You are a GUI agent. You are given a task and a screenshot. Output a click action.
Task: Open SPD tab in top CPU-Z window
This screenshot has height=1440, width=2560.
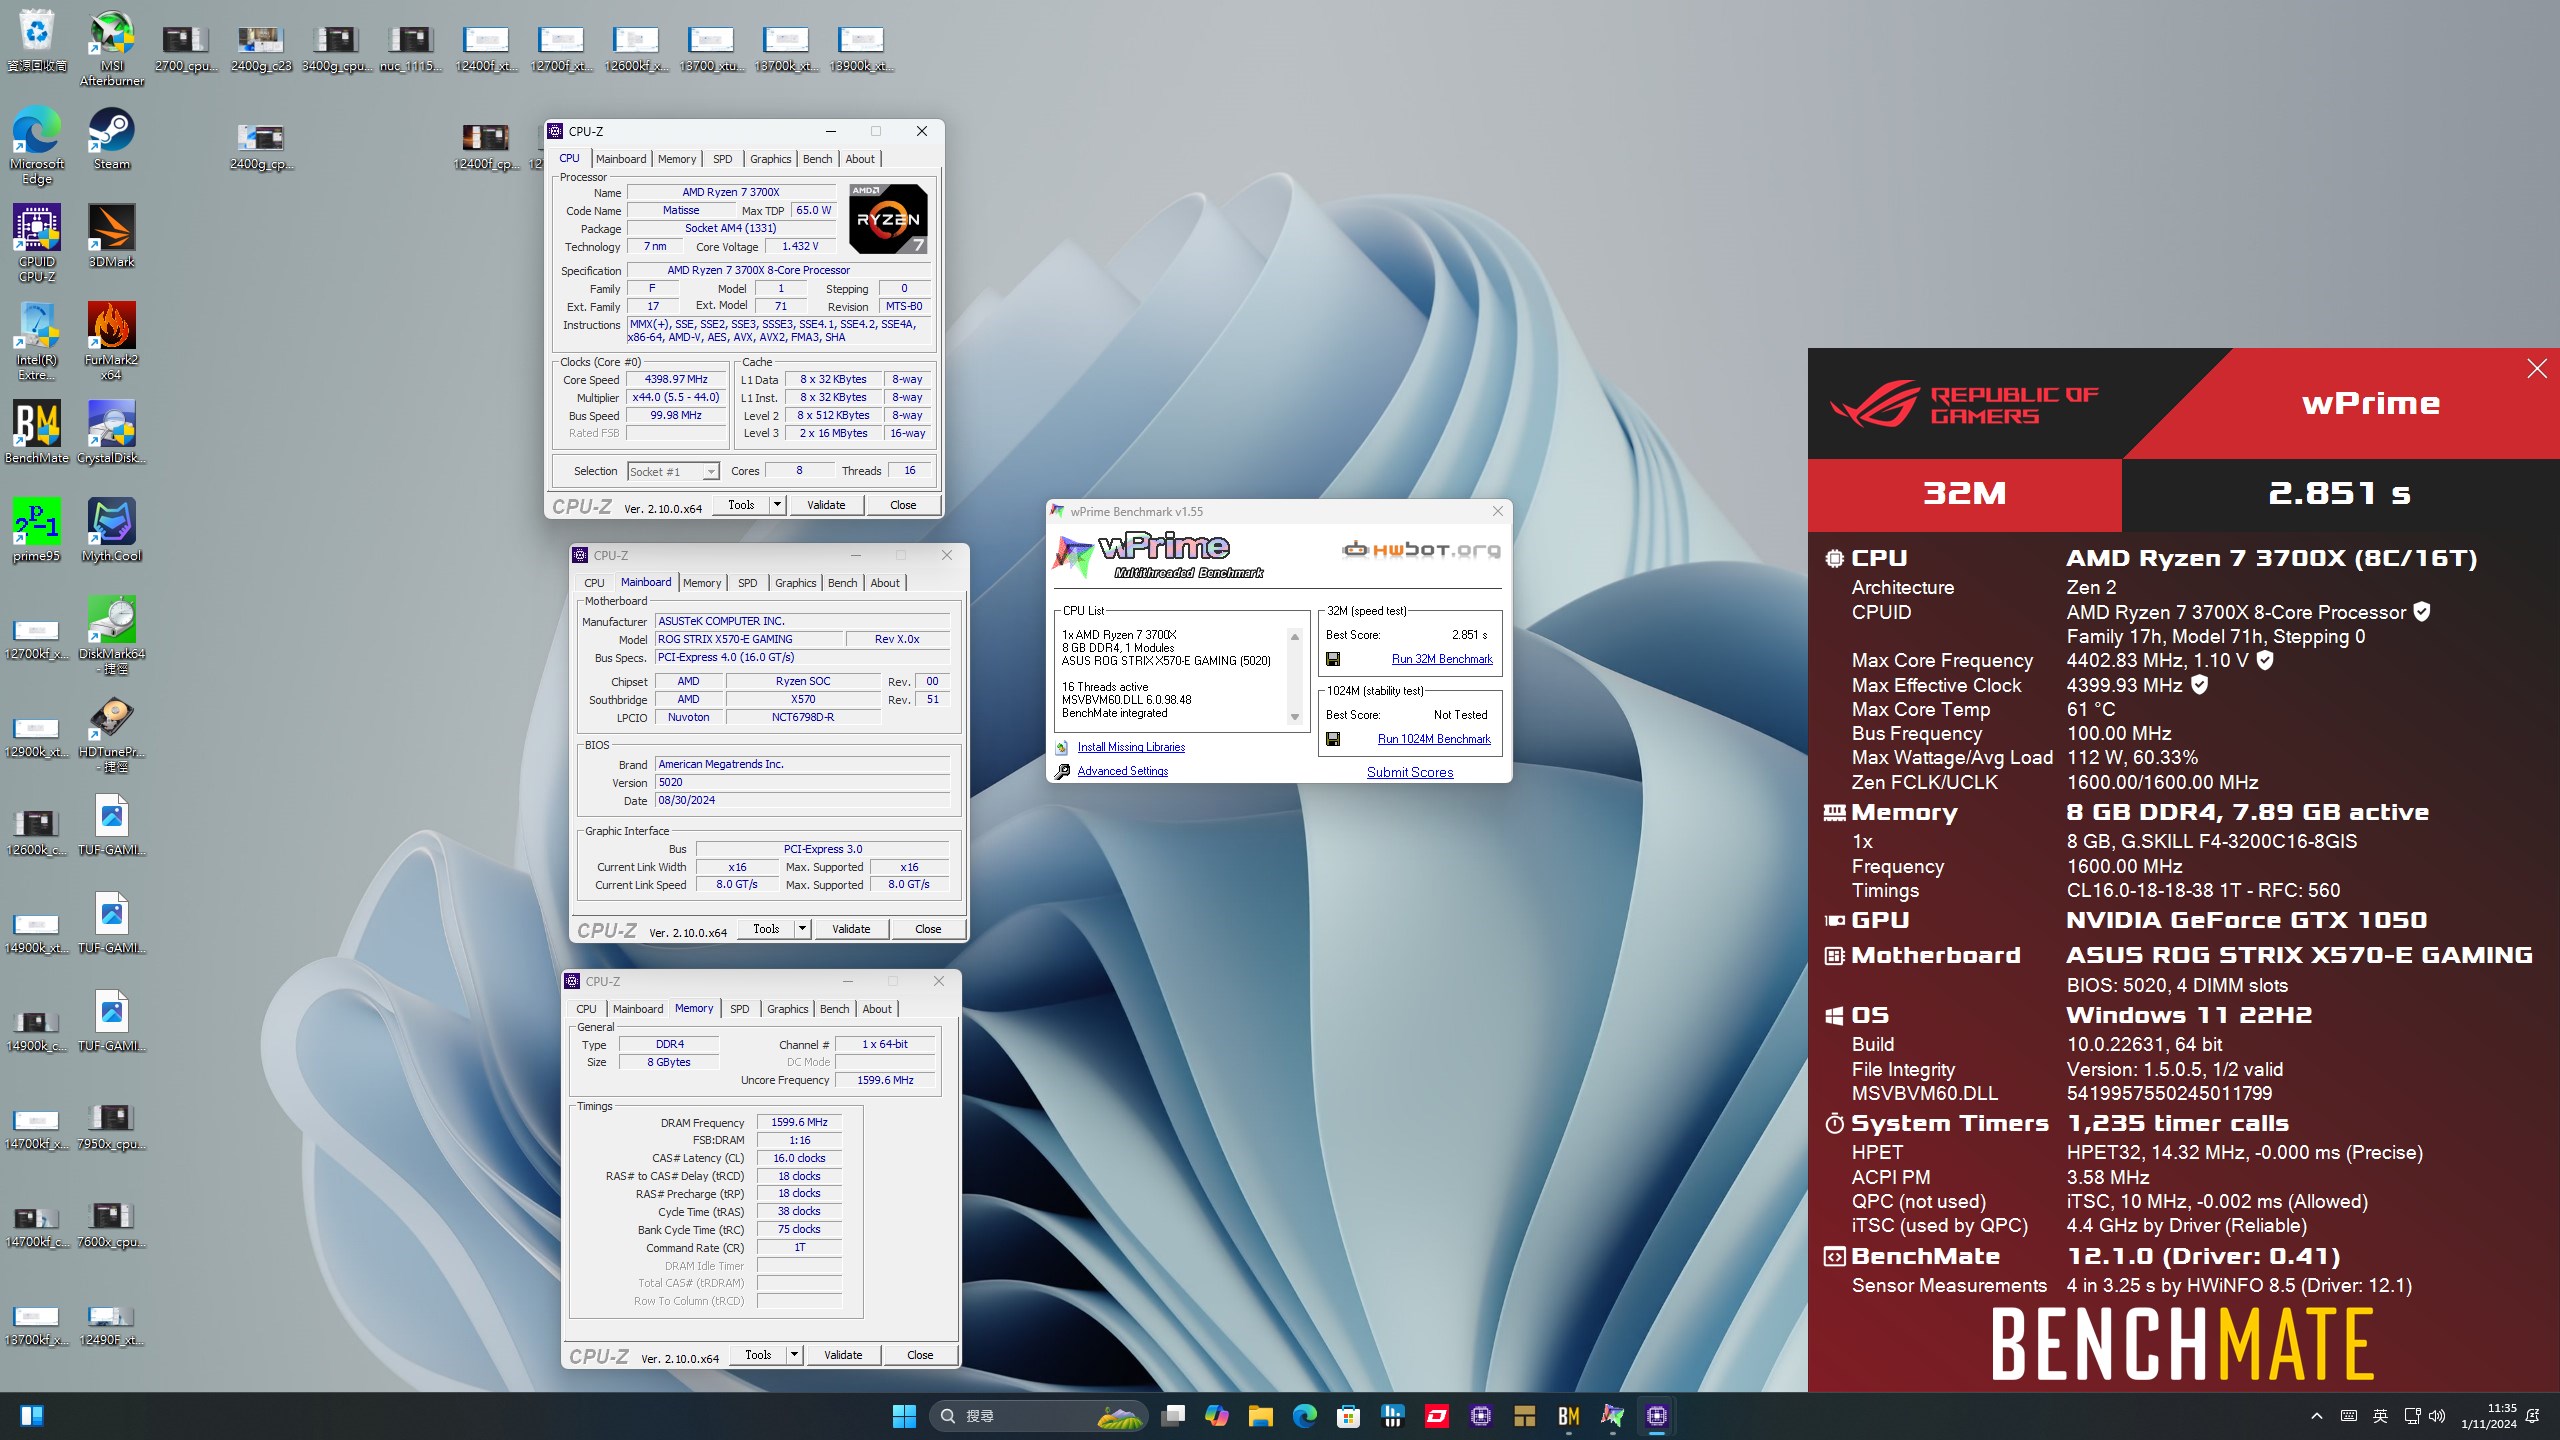722,159
